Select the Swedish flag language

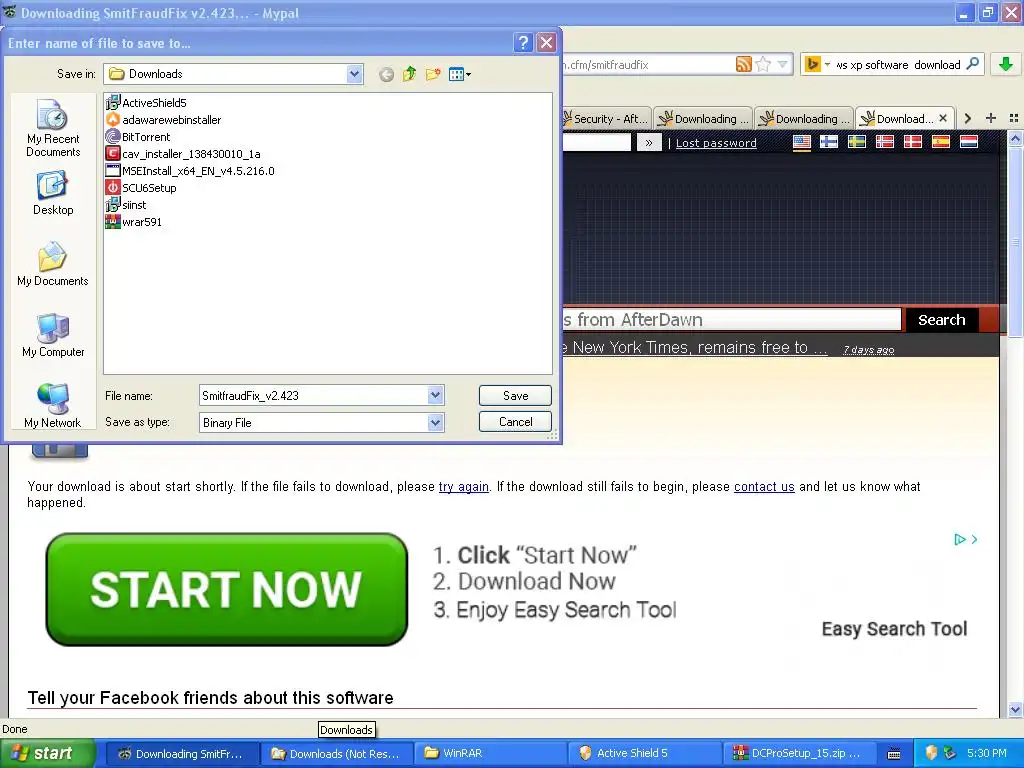click(857, 142)
